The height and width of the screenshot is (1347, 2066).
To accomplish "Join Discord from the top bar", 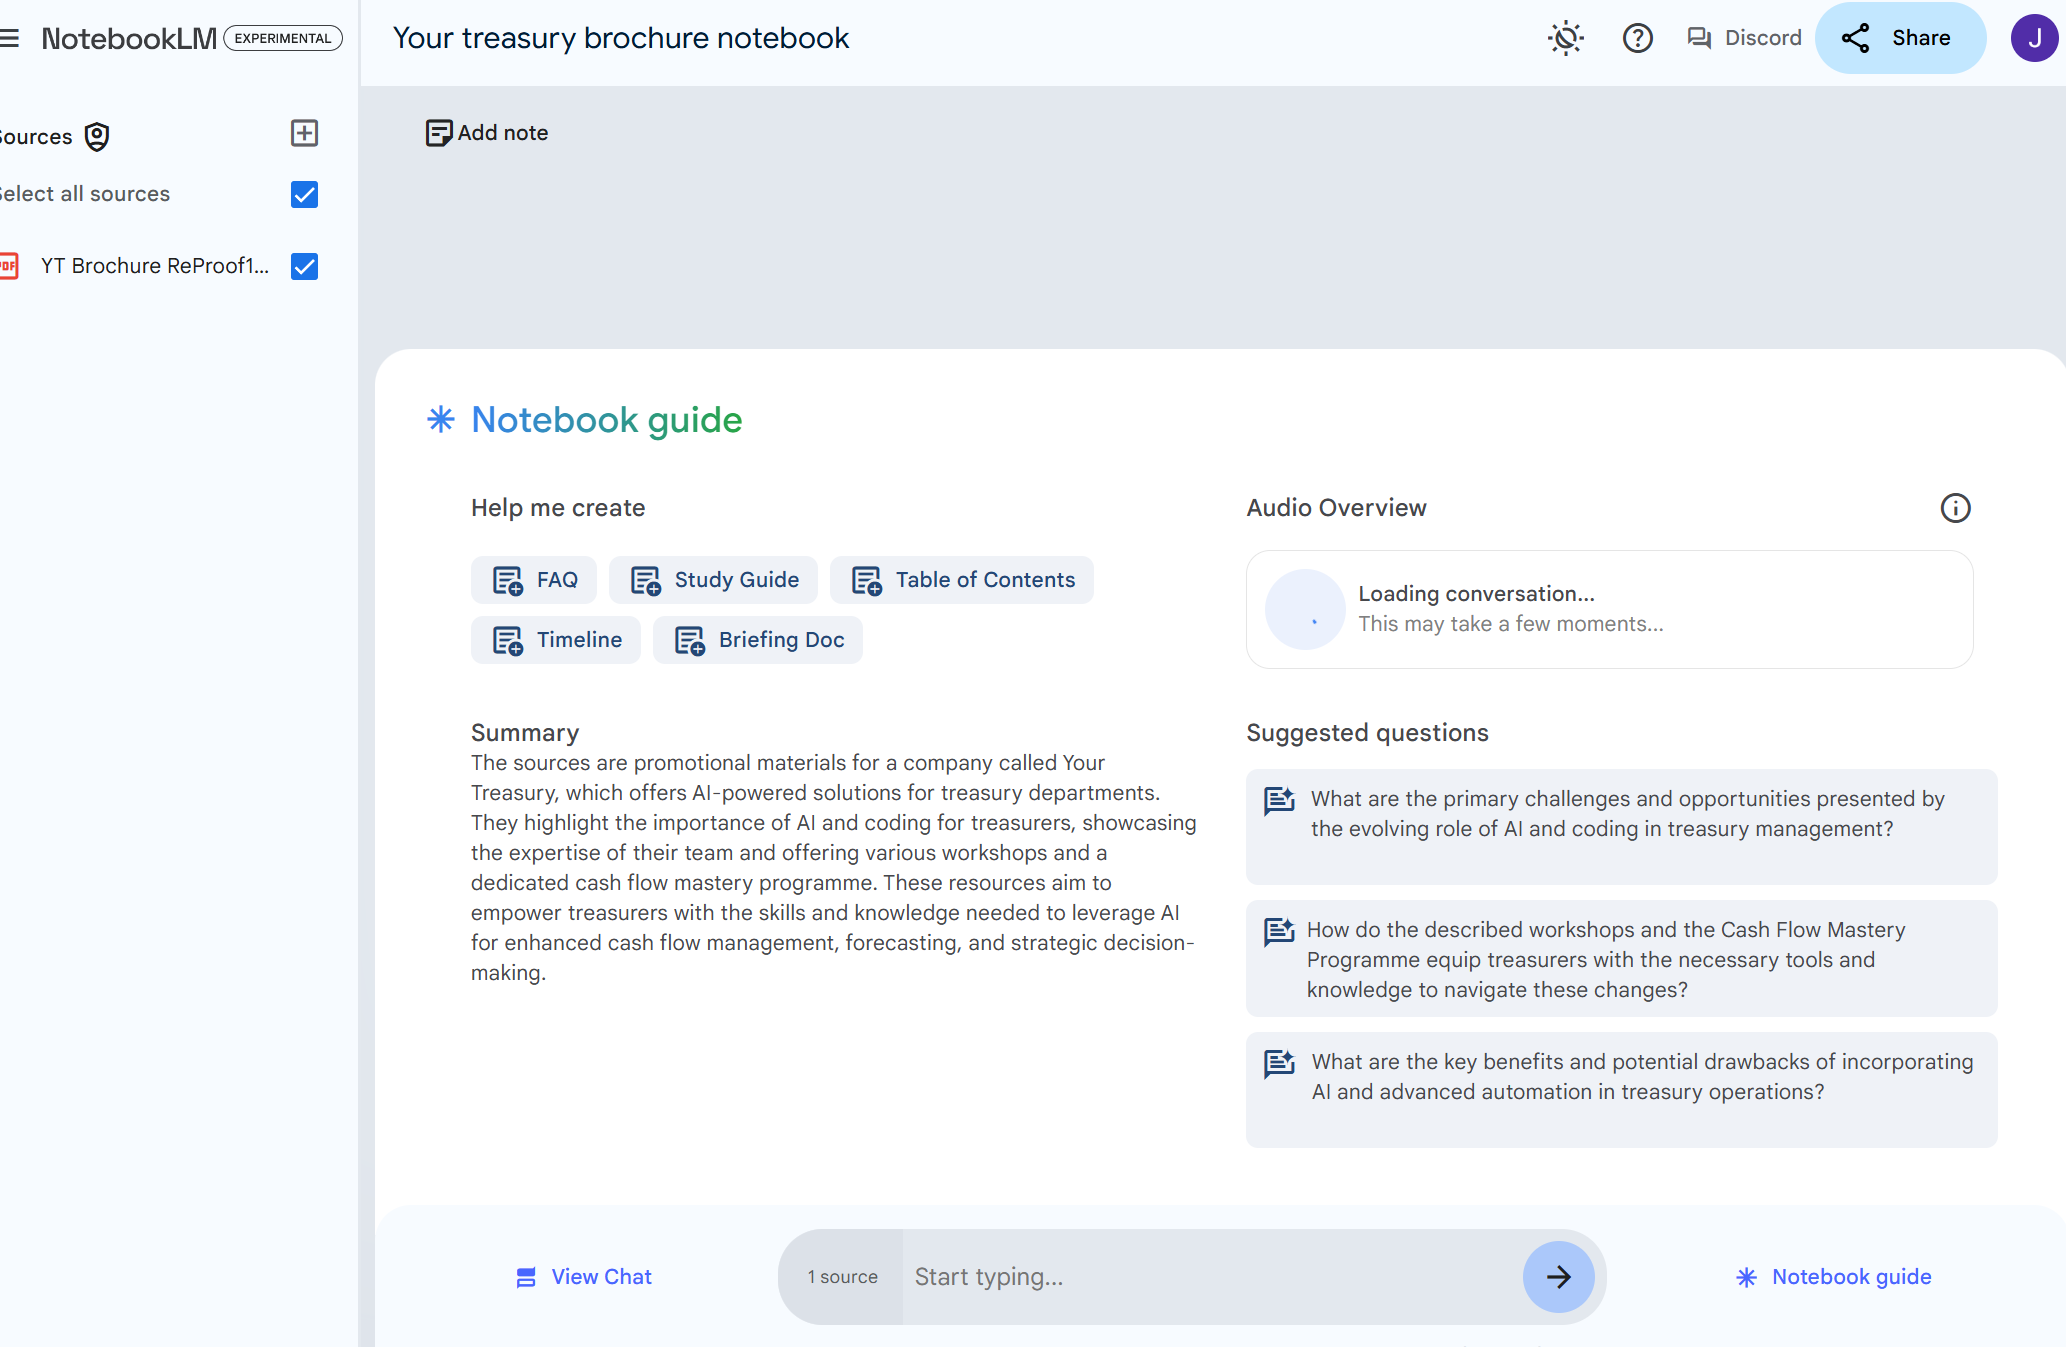I will click(1743, 37).
